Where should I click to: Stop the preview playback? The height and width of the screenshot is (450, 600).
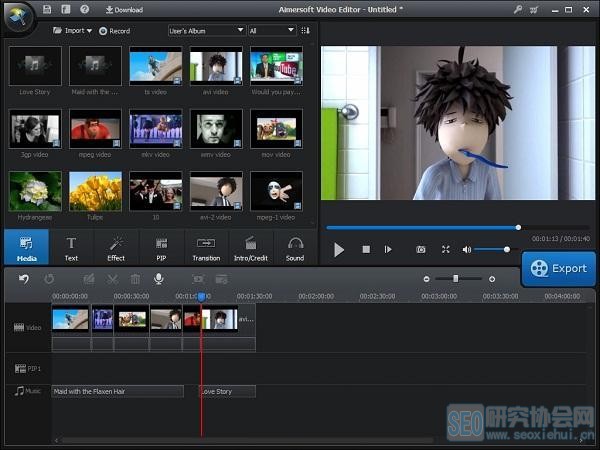(366, 249)
